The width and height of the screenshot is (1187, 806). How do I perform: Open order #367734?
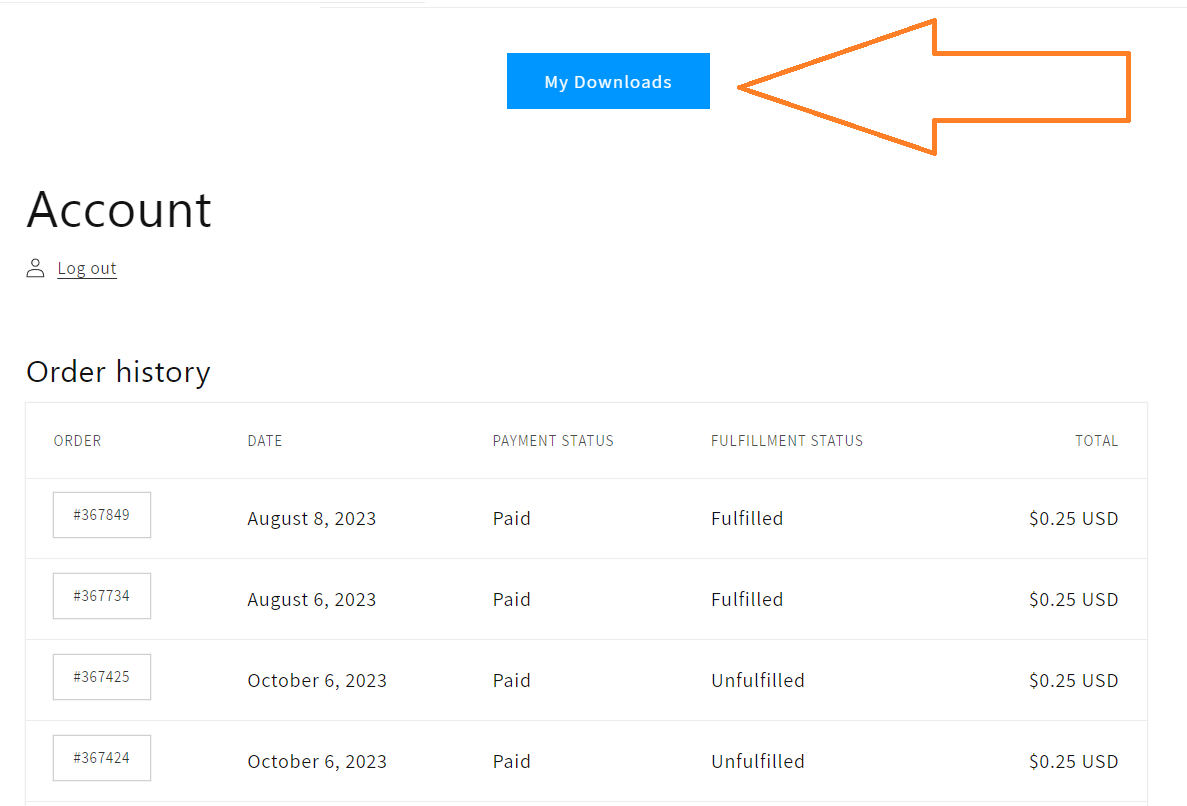[x=101, y=596]
